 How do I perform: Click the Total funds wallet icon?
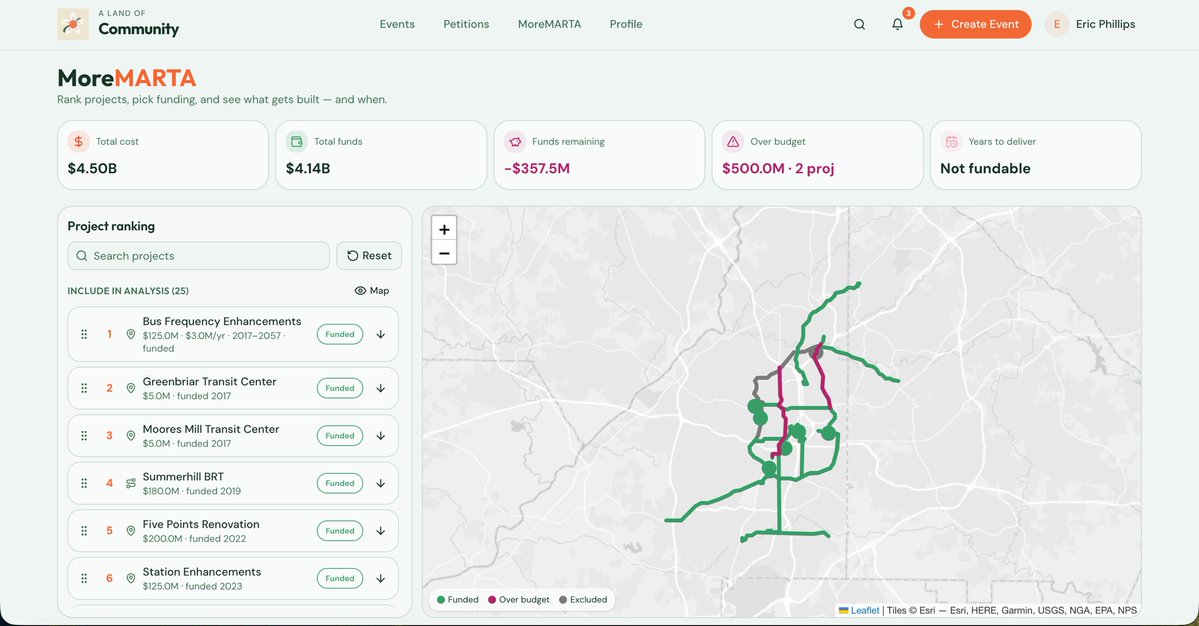[x=297, y=141]
